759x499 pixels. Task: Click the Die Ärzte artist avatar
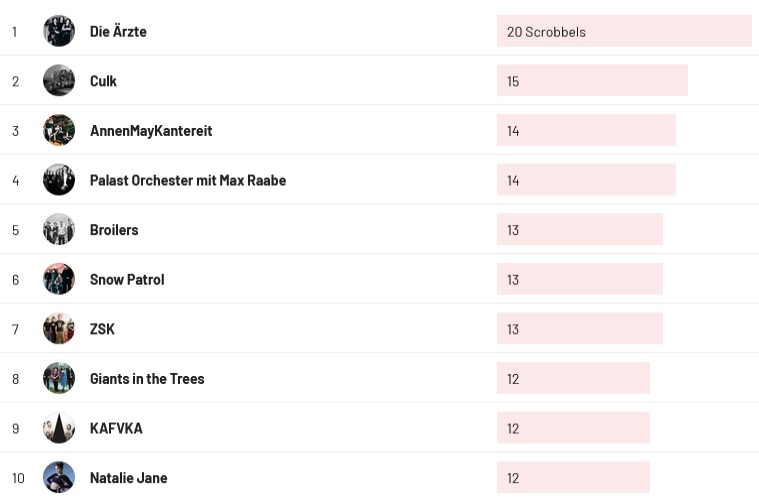pyautogui.click(x=59, y=31)
